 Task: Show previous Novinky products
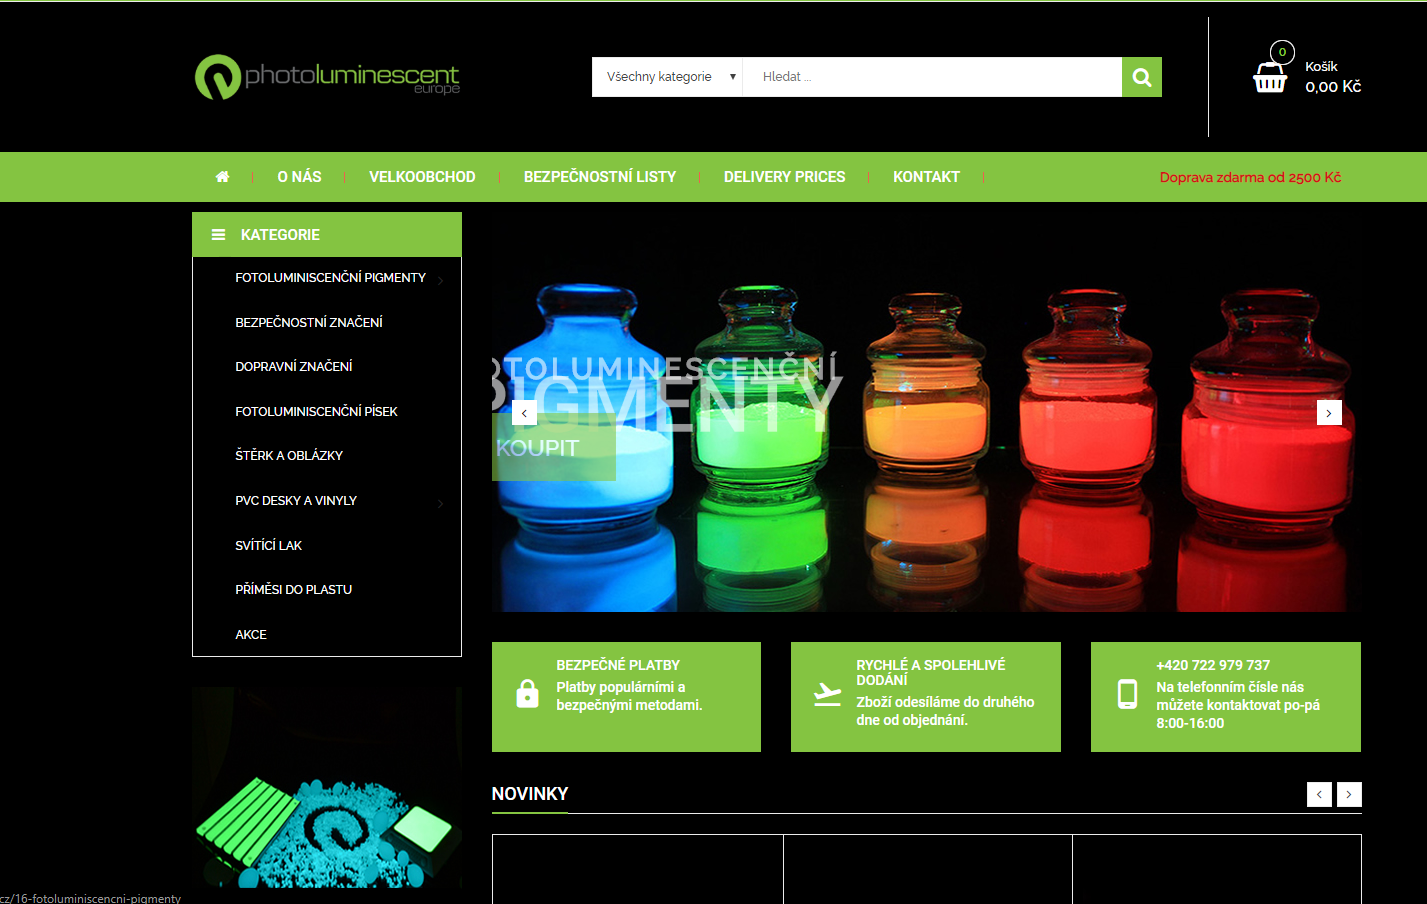1319,794
